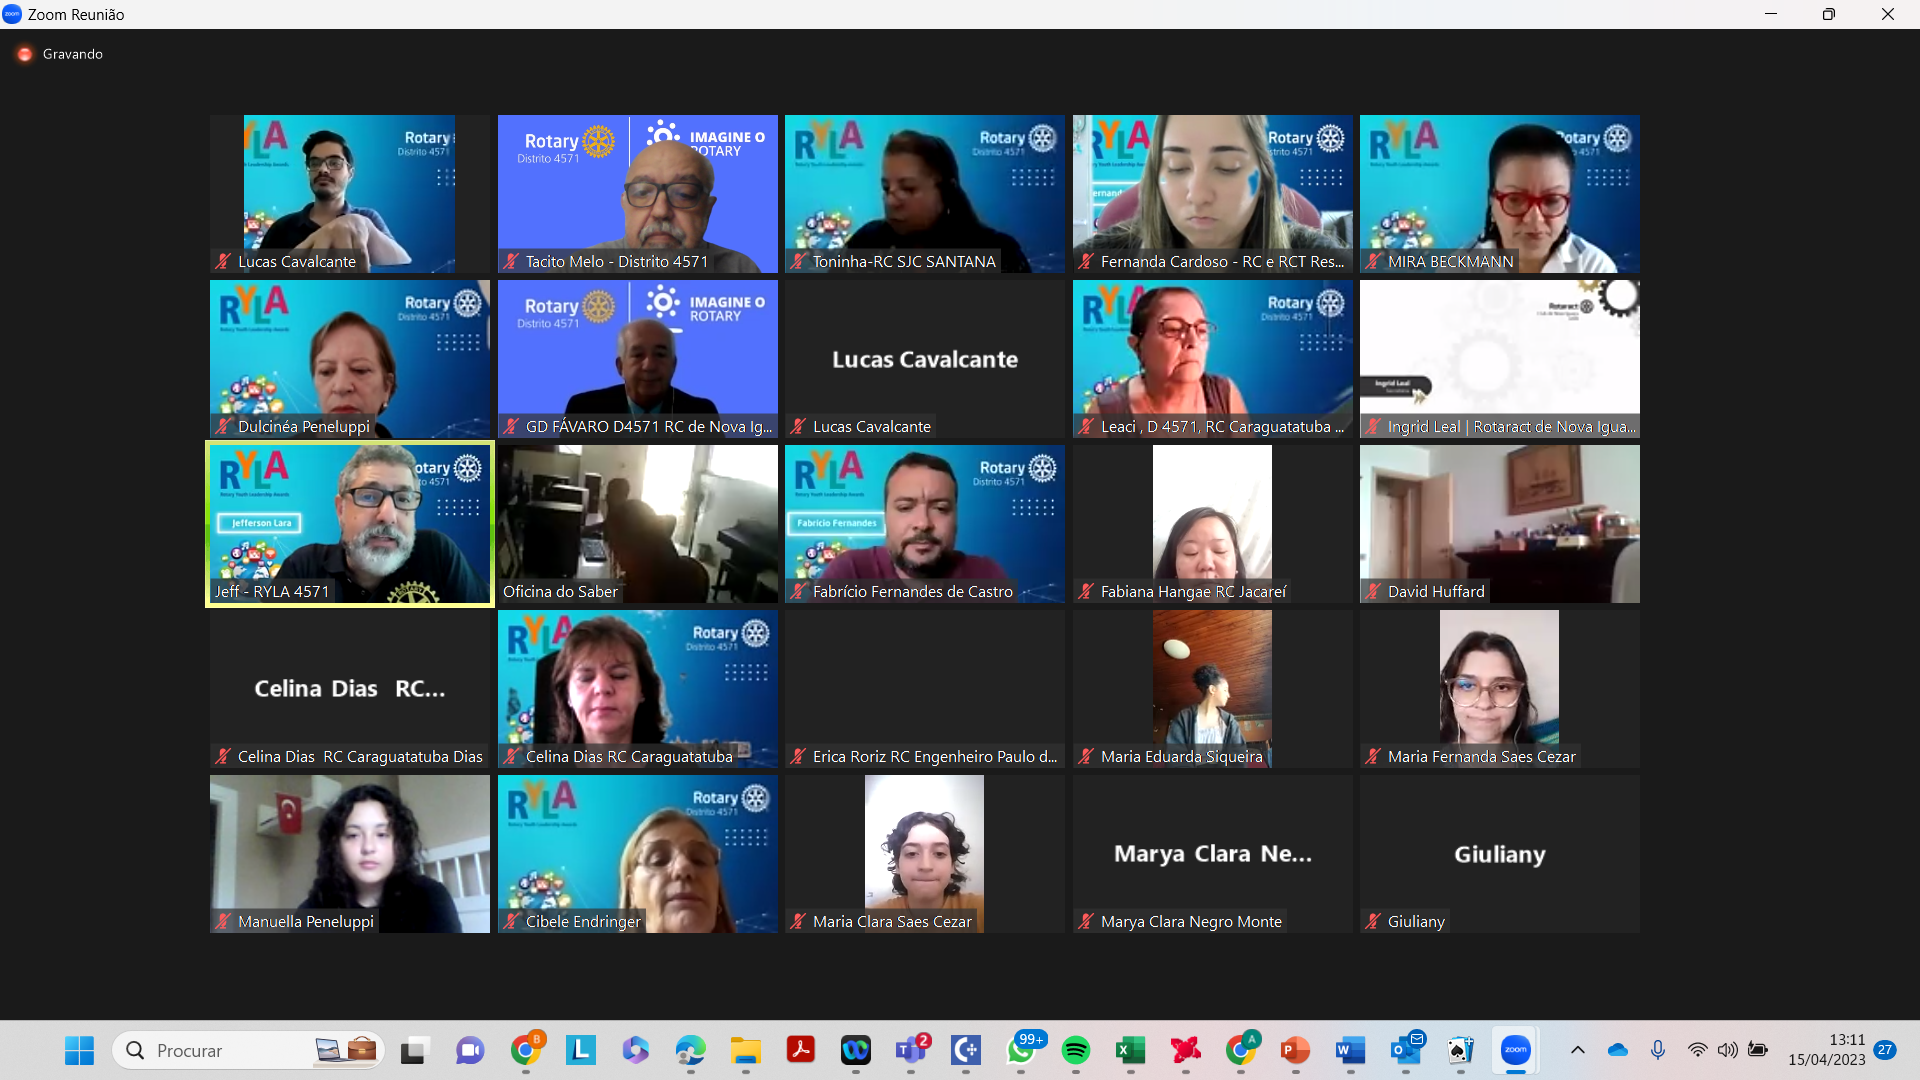The width and height of the screenshot is (1920, 1080).
Task: Open Adobe Acrobat taskbar icon
Action: pos(800,1050)
